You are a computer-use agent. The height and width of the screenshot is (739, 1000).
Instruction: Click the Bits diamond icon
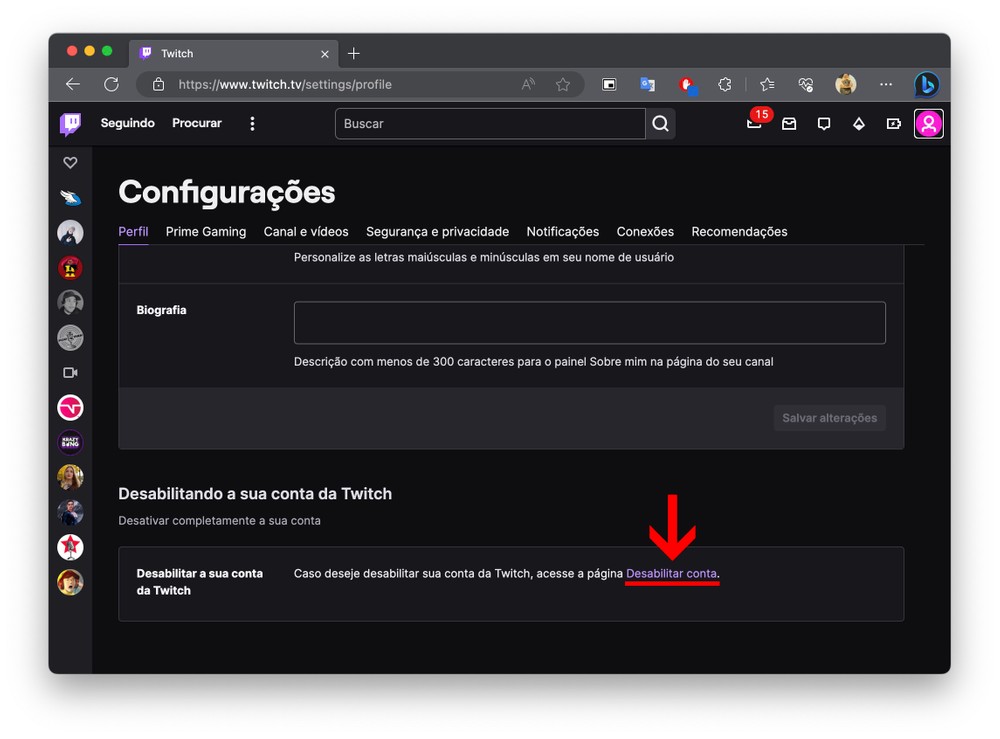tap(859, 124)
